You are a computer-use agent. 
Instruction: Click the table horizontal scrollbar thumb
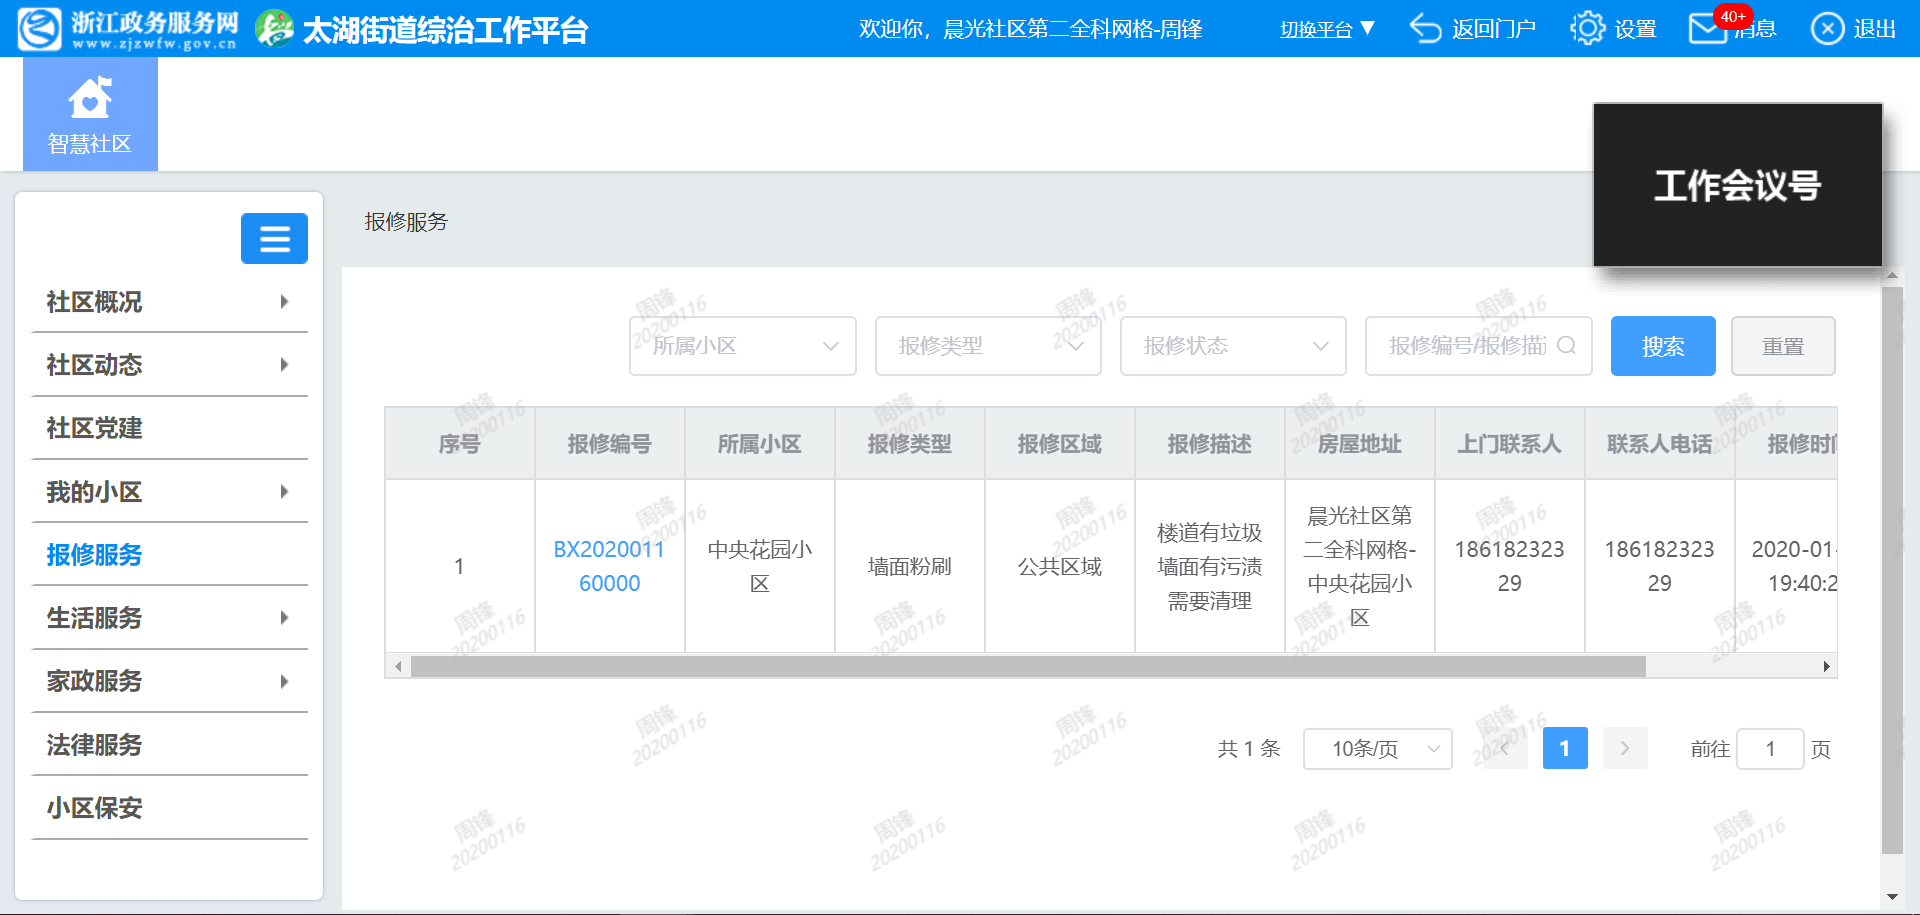click(1028, 666)
